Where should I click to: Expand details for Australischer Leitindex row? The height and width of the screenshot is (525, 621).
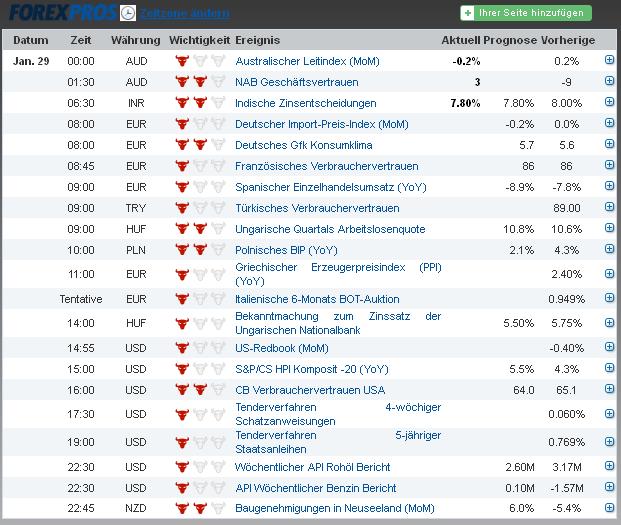point(609,61)
